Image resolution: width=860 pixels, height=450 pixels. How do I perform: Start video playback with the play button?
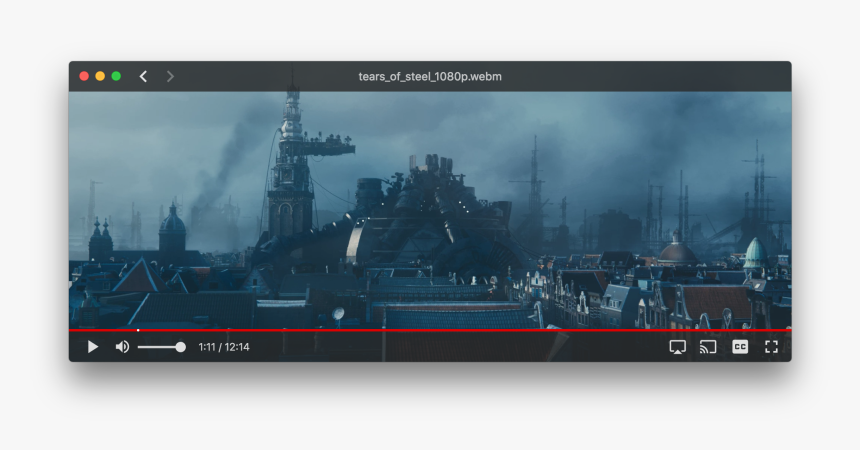pos(93,347)
